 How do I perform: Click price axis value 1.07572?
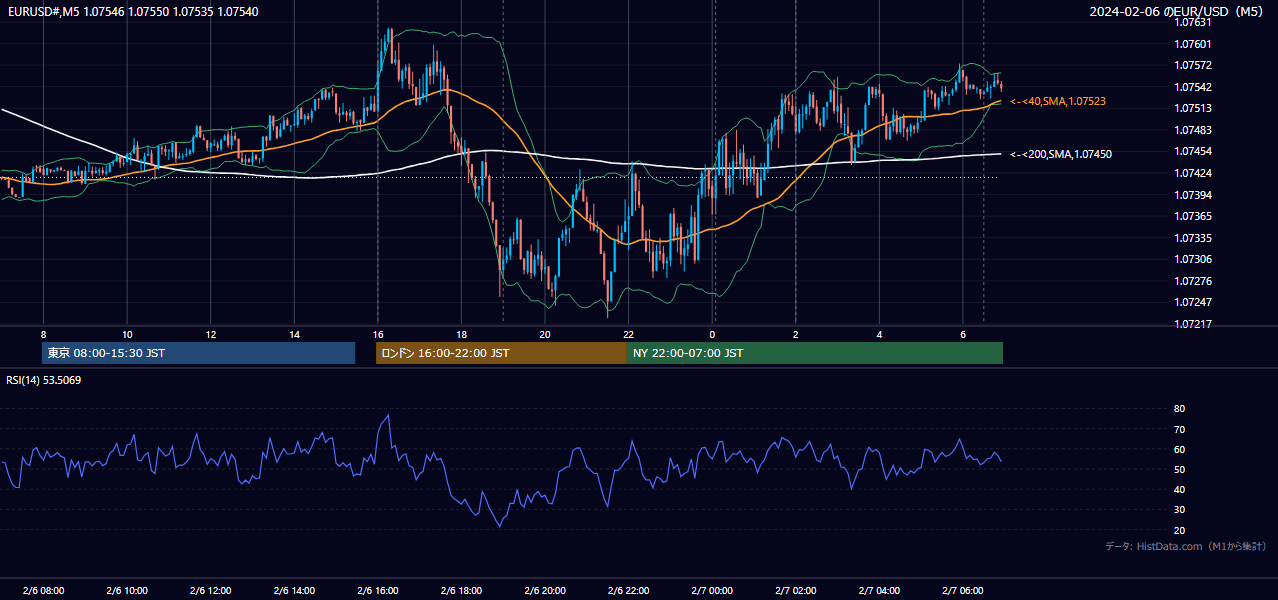click(x=1193, y=65)
